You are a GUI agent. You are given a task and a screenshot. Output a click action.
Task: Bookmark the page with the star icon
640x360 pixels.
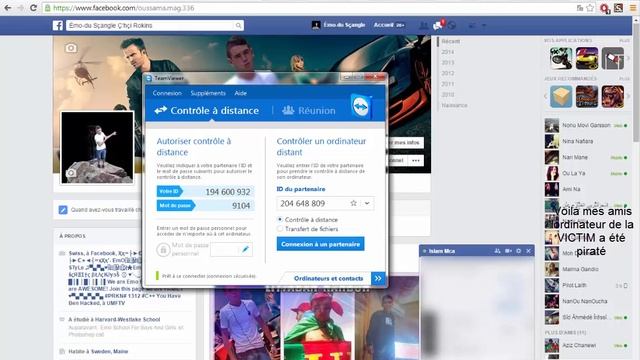pyautogui.click(x=590, y=8)
